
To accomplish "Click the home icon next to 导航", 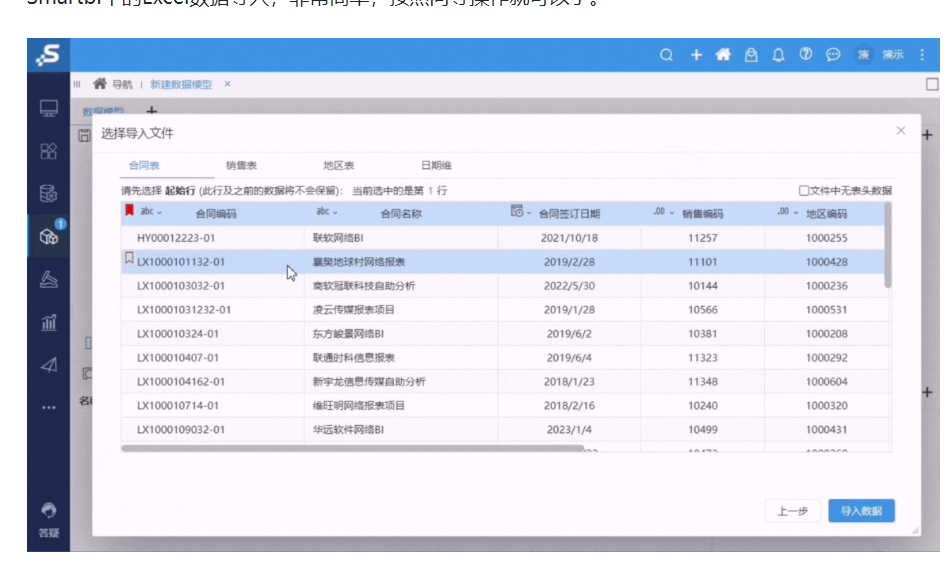I will [x=100, y=84].
